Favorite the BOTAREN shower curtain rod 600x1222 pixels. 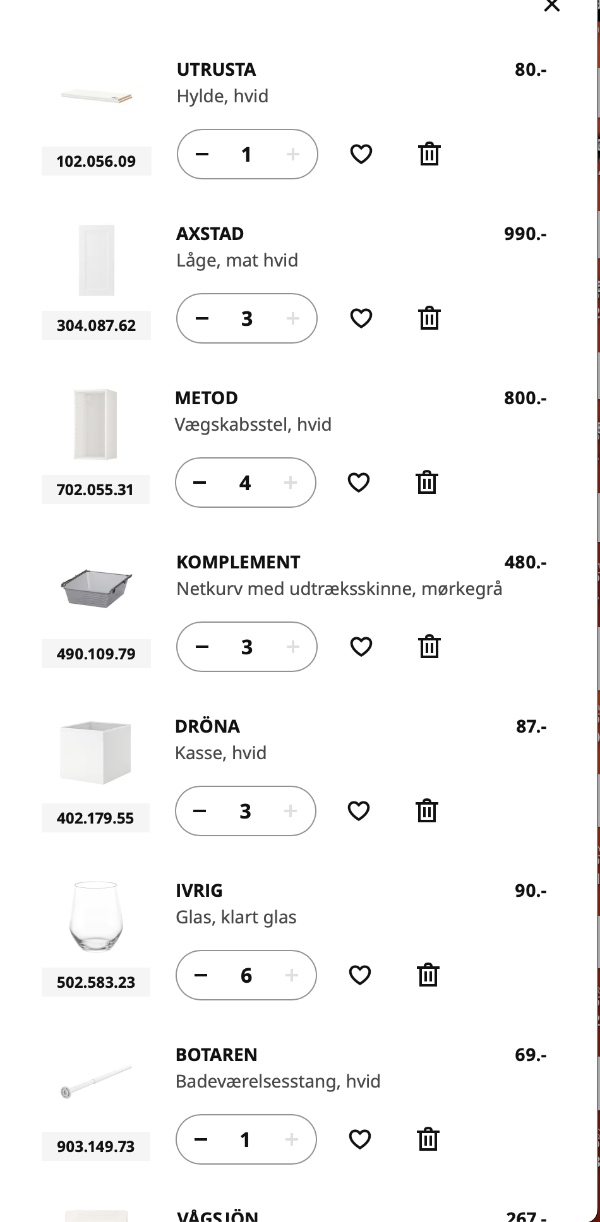[359, 1139]
